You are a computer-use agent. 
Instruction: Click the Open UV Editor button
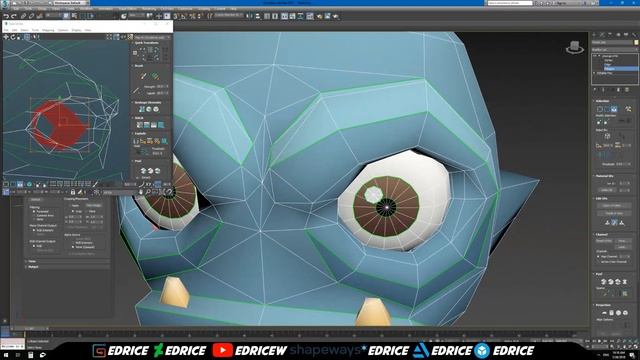(x=614, y=205)
